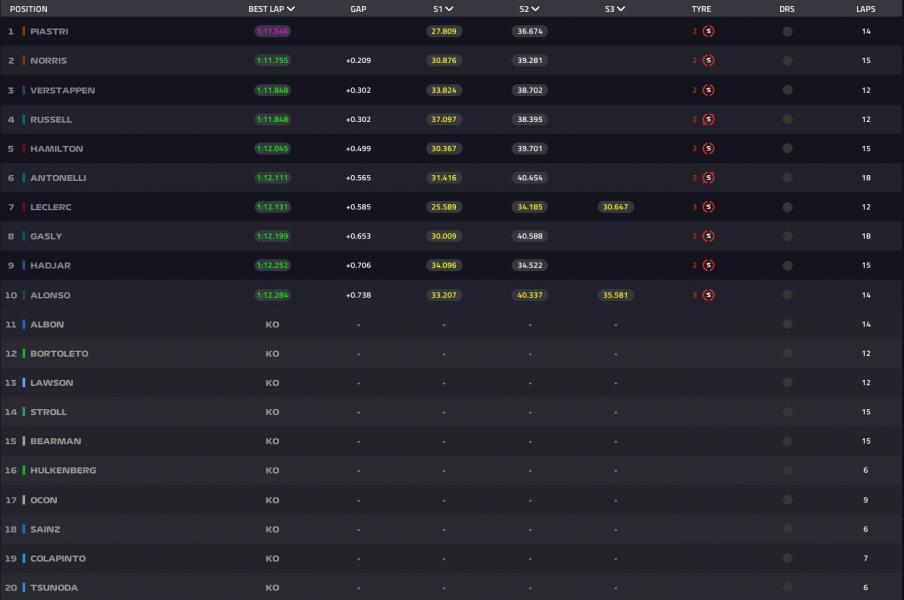Click Norris's best lap 1:11.755

tap(272, 61)
